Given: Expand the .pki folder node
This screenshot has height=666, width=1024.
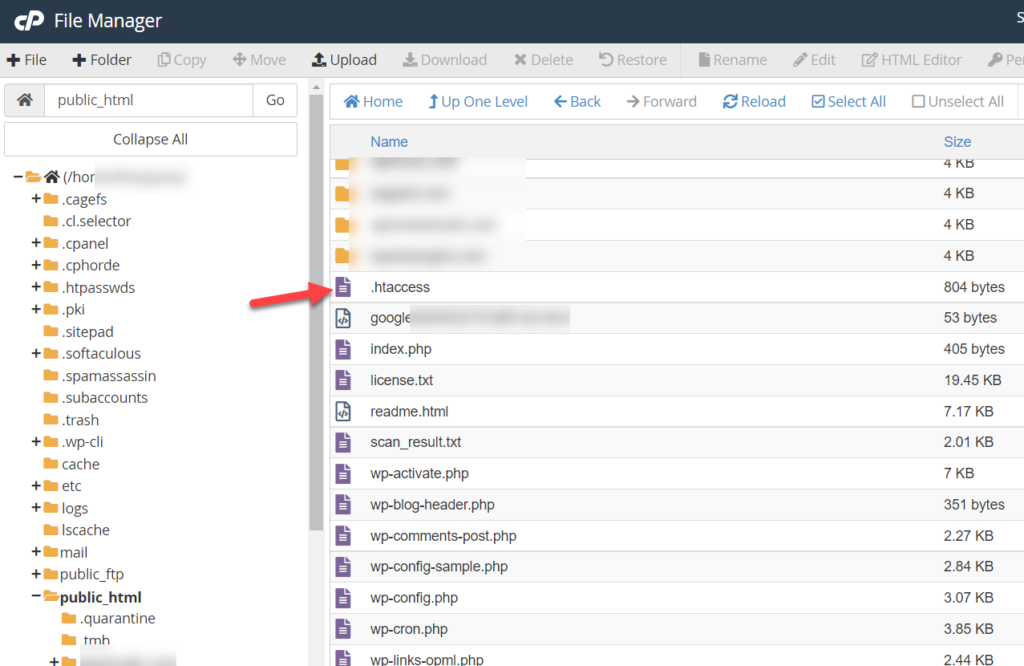Looking at the screenshot, I should [x=36, y=309].
